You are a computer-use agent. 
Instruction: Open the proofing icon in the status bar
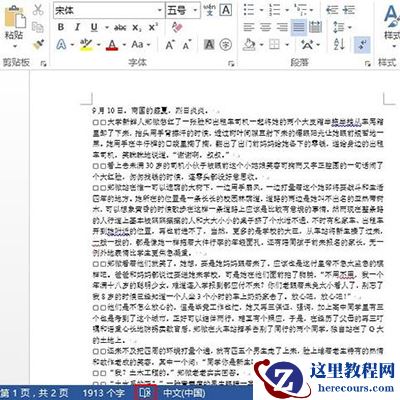tap(145, 393)
